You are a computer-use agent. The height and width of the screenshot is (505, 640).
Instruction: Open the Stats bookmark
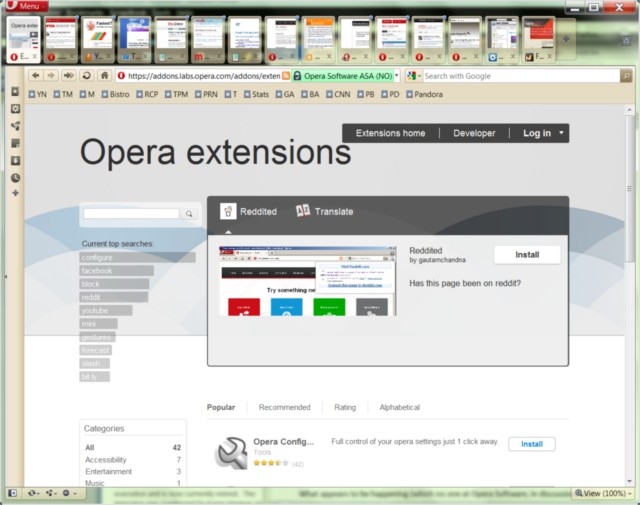[256, 94]
